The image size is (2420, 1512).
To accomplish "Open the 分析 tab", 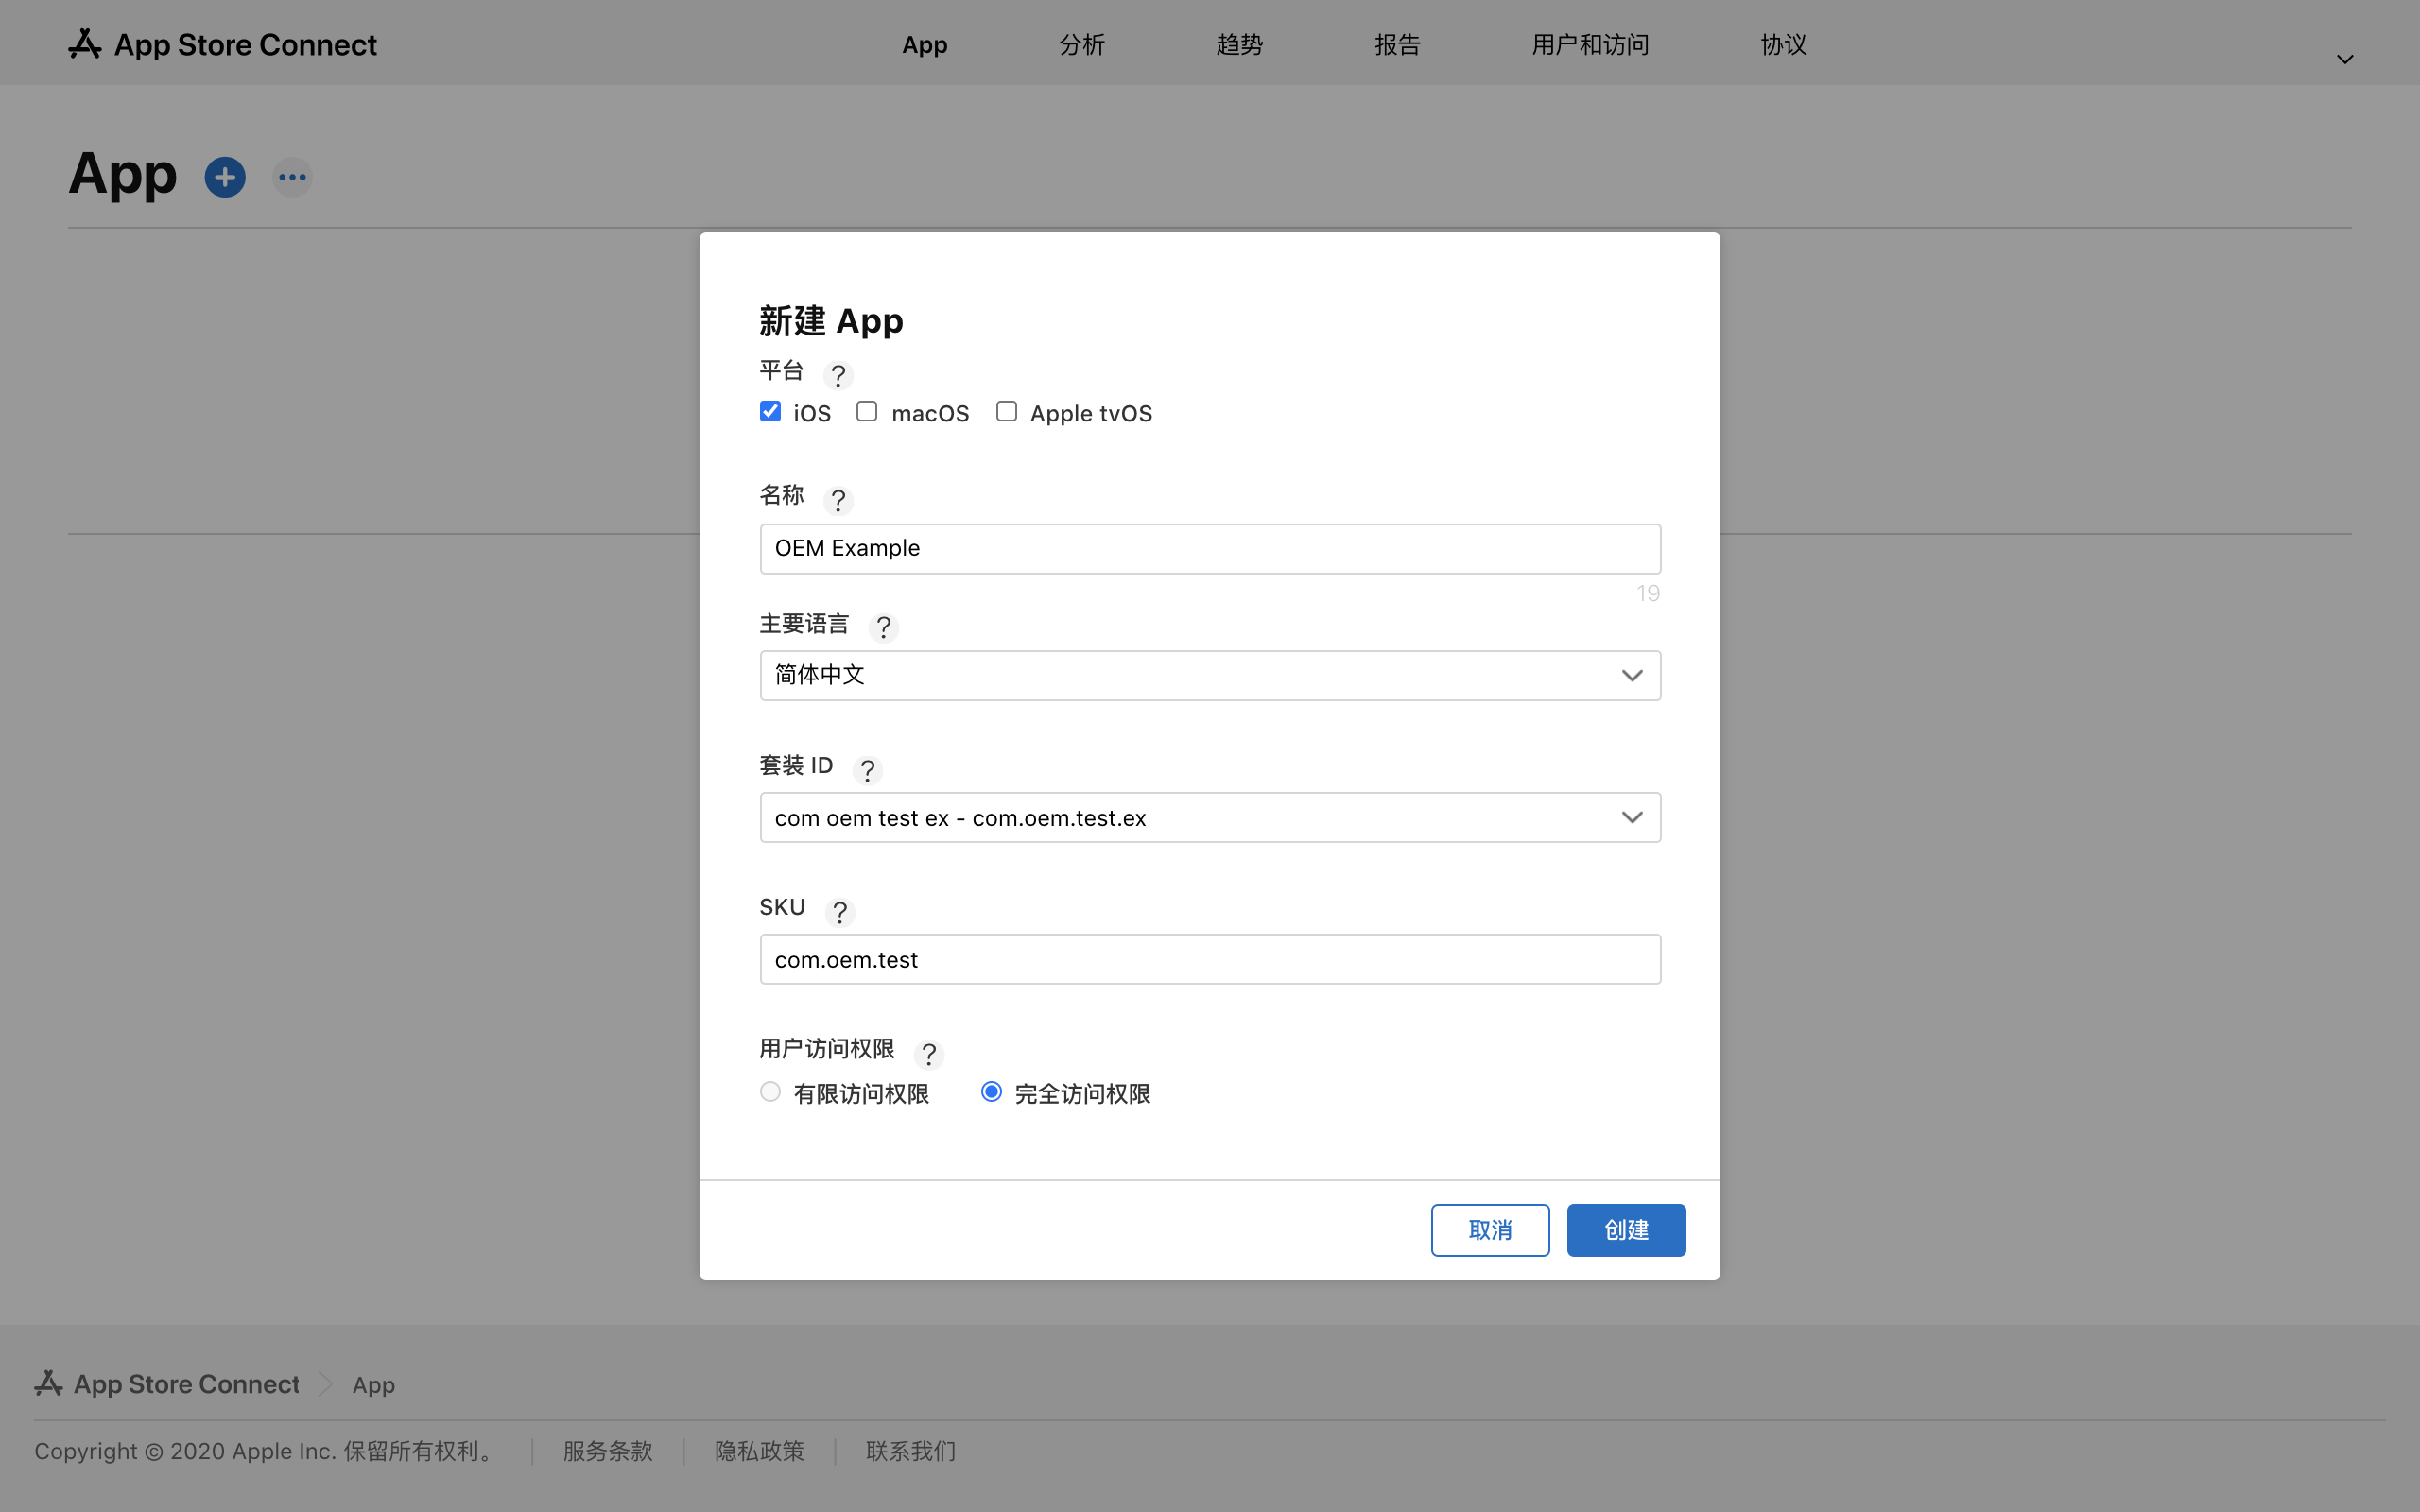I will [x=1081, y=45].
